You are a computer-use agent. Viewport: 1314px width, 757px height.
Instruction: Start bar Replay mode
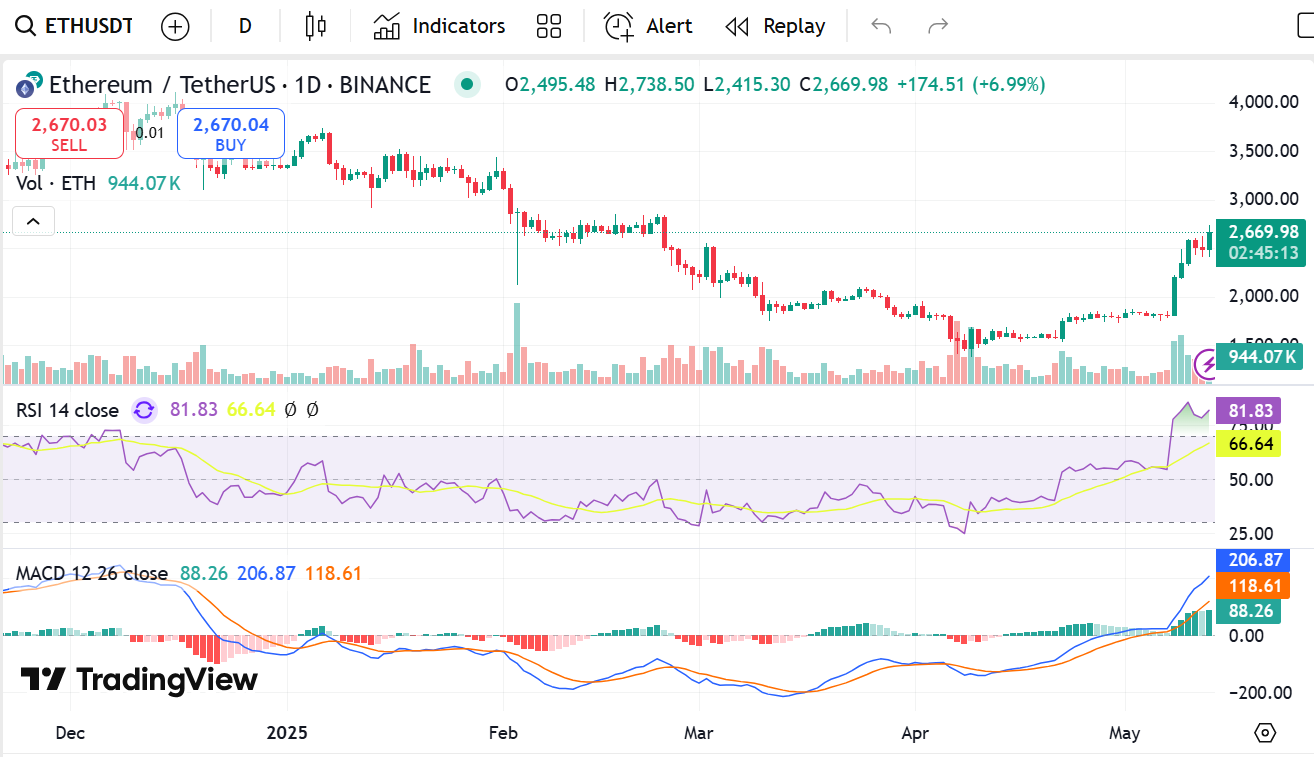(x=776, y=27)
